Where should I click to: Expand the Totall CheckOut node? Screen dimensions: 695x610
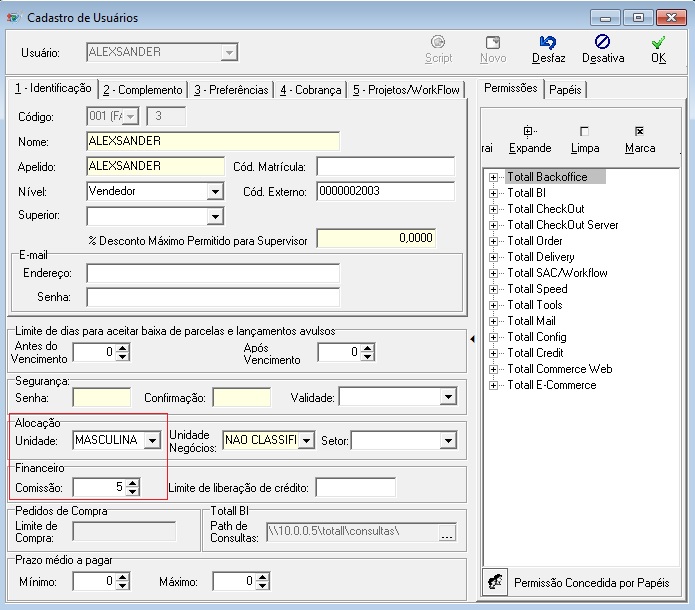(x=493, y=209)
